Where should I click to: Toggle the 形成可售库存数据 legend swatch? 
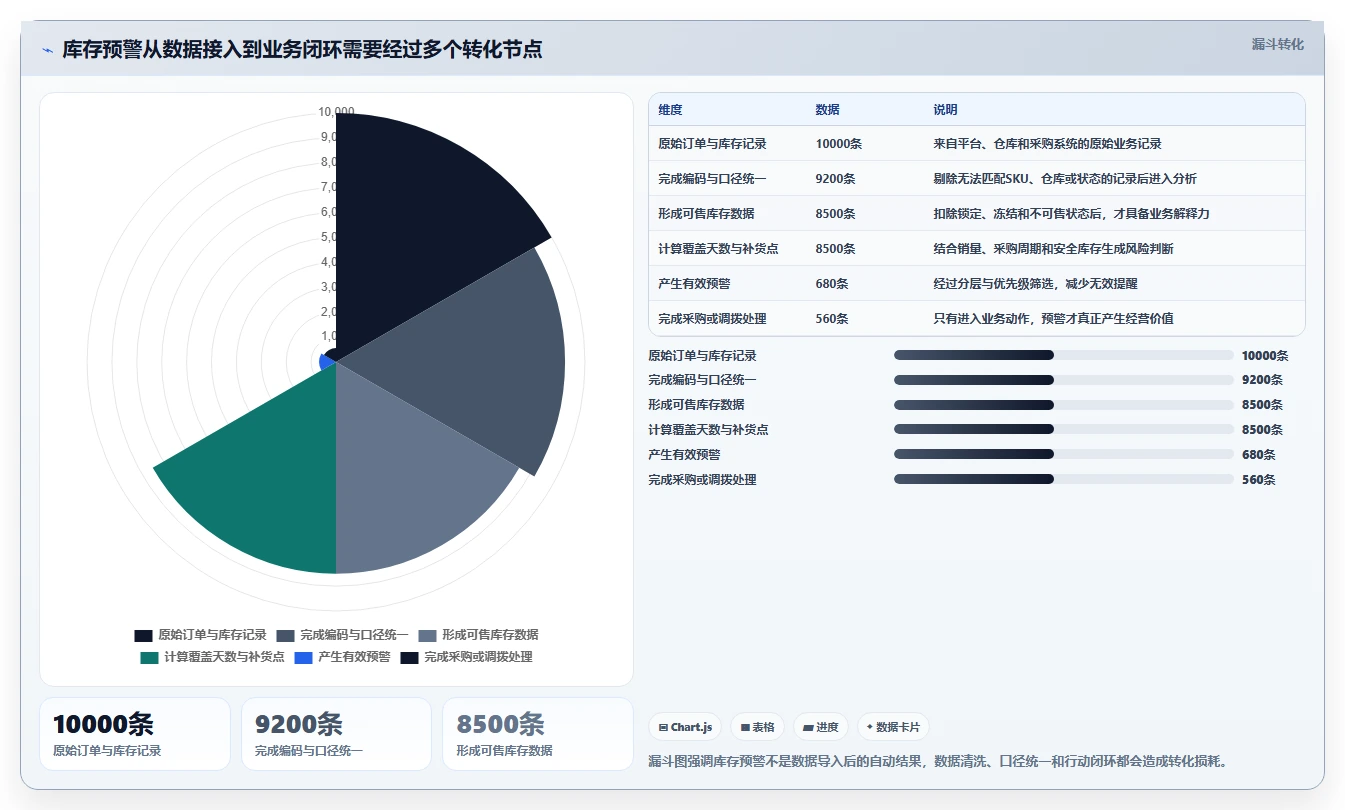pos(427,635)
